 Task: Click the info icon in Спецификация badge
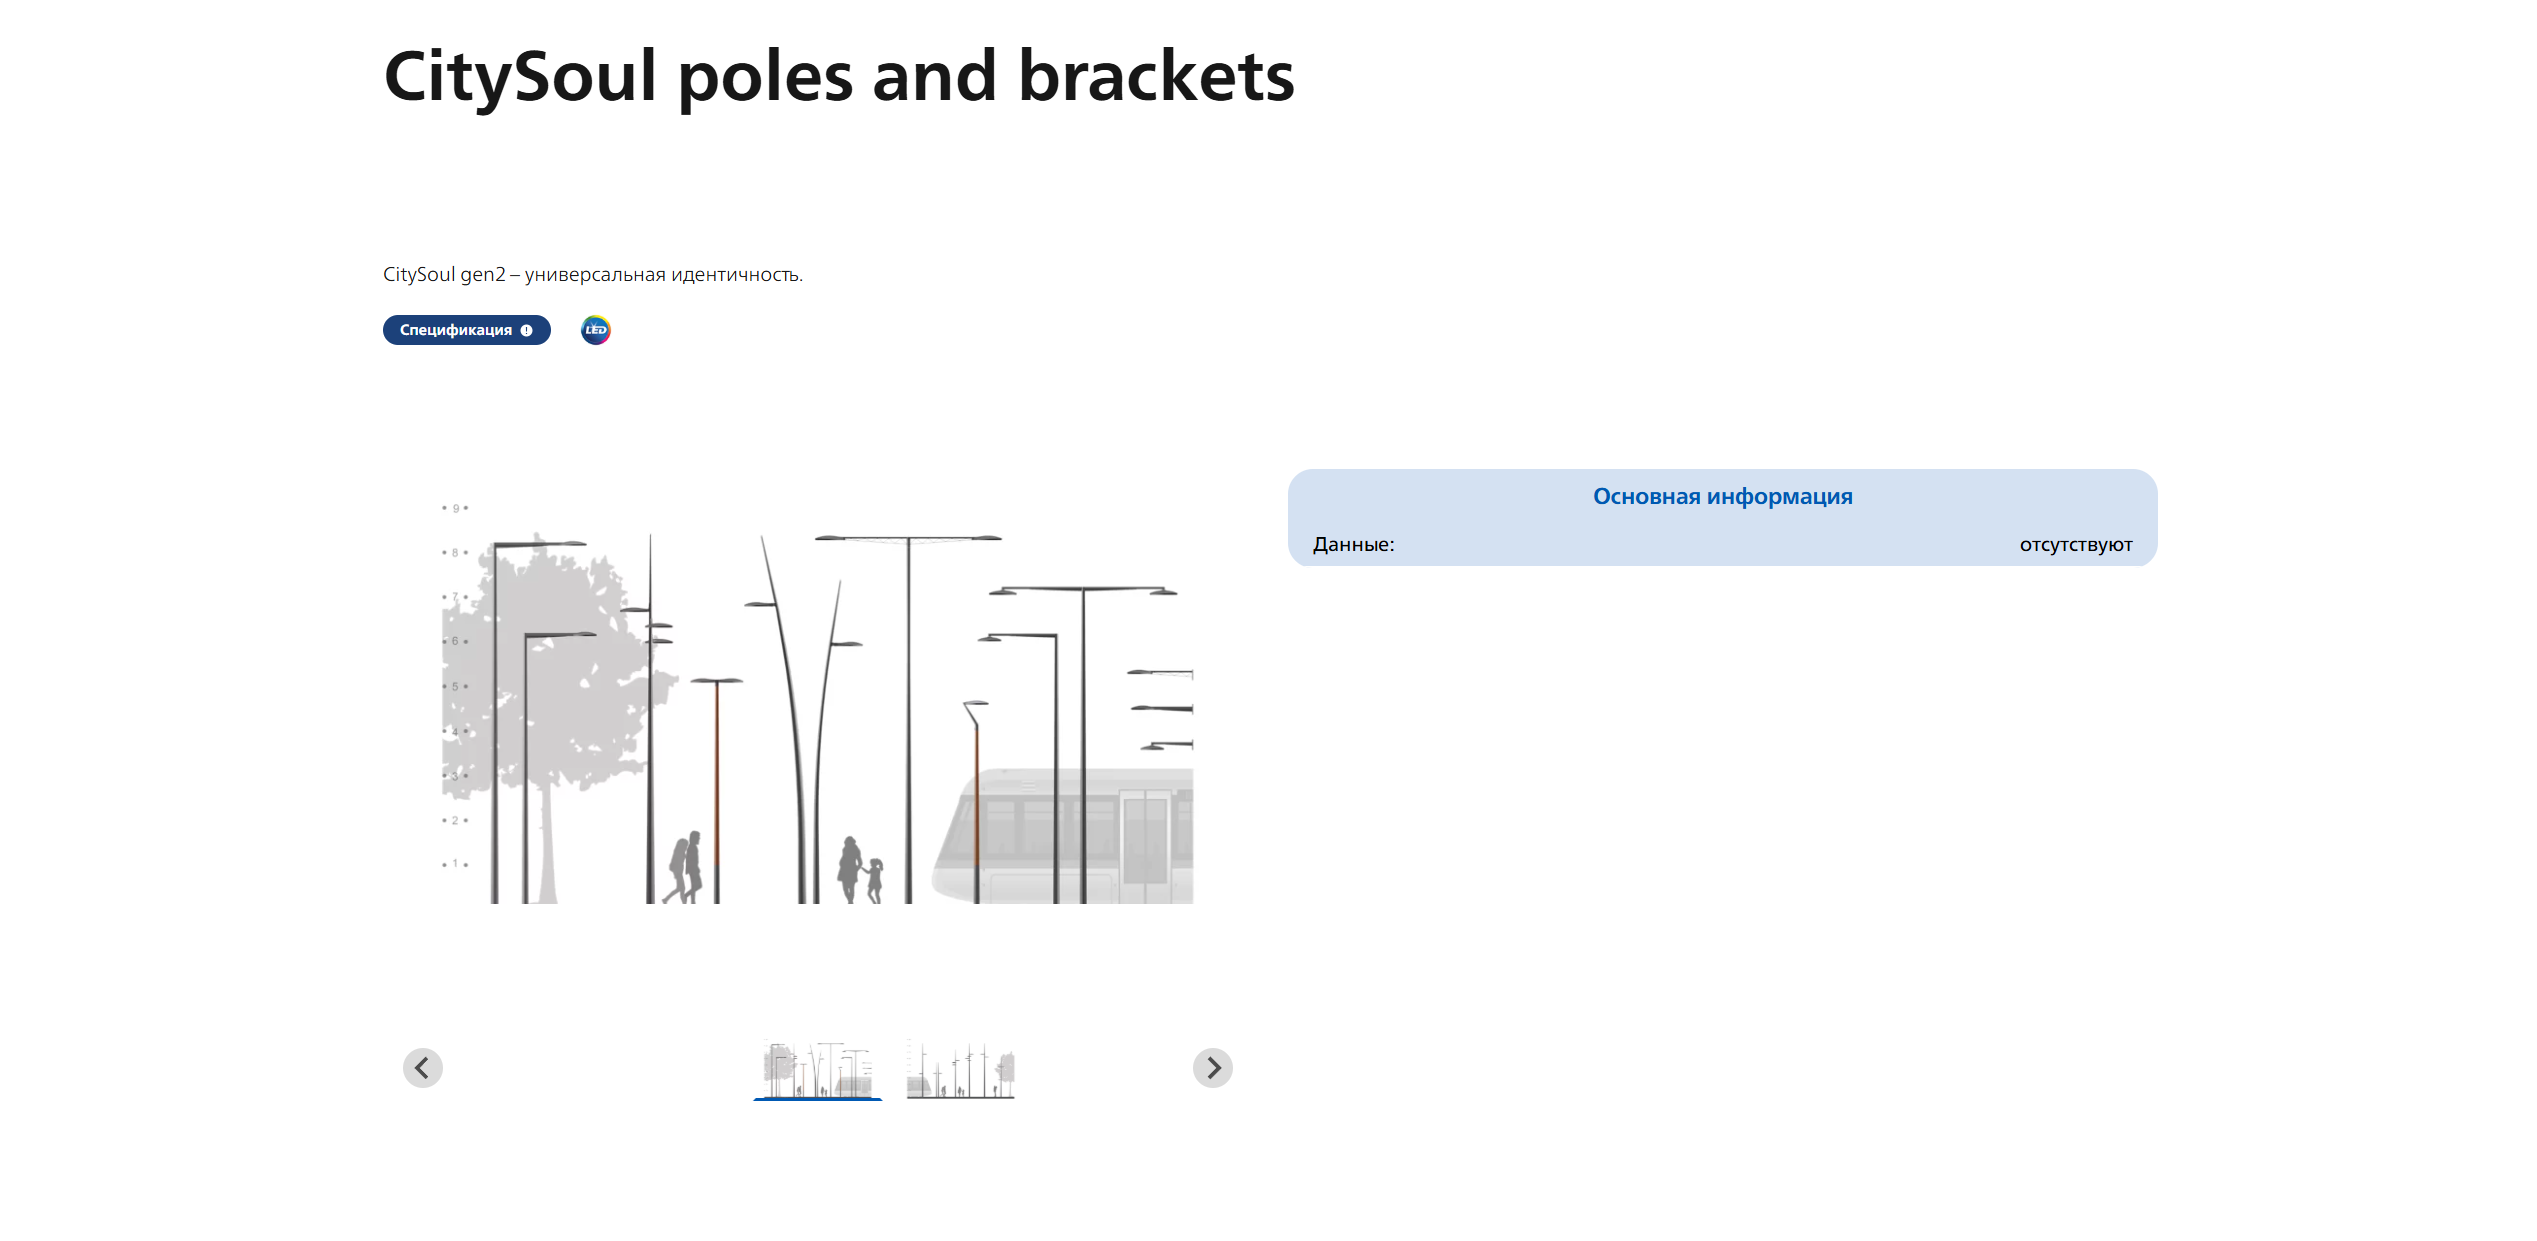527,331
